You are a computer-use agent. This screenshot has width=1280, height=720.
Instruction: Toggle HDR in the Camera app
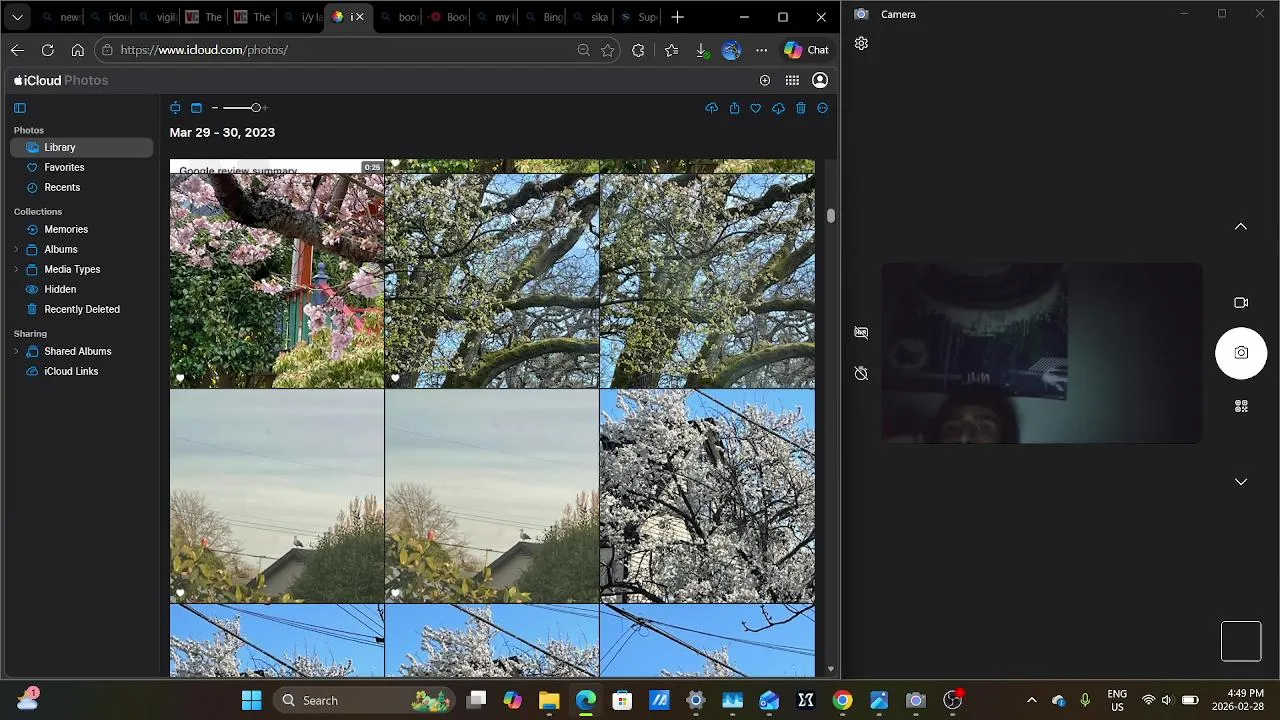click(x=861, y=332)
